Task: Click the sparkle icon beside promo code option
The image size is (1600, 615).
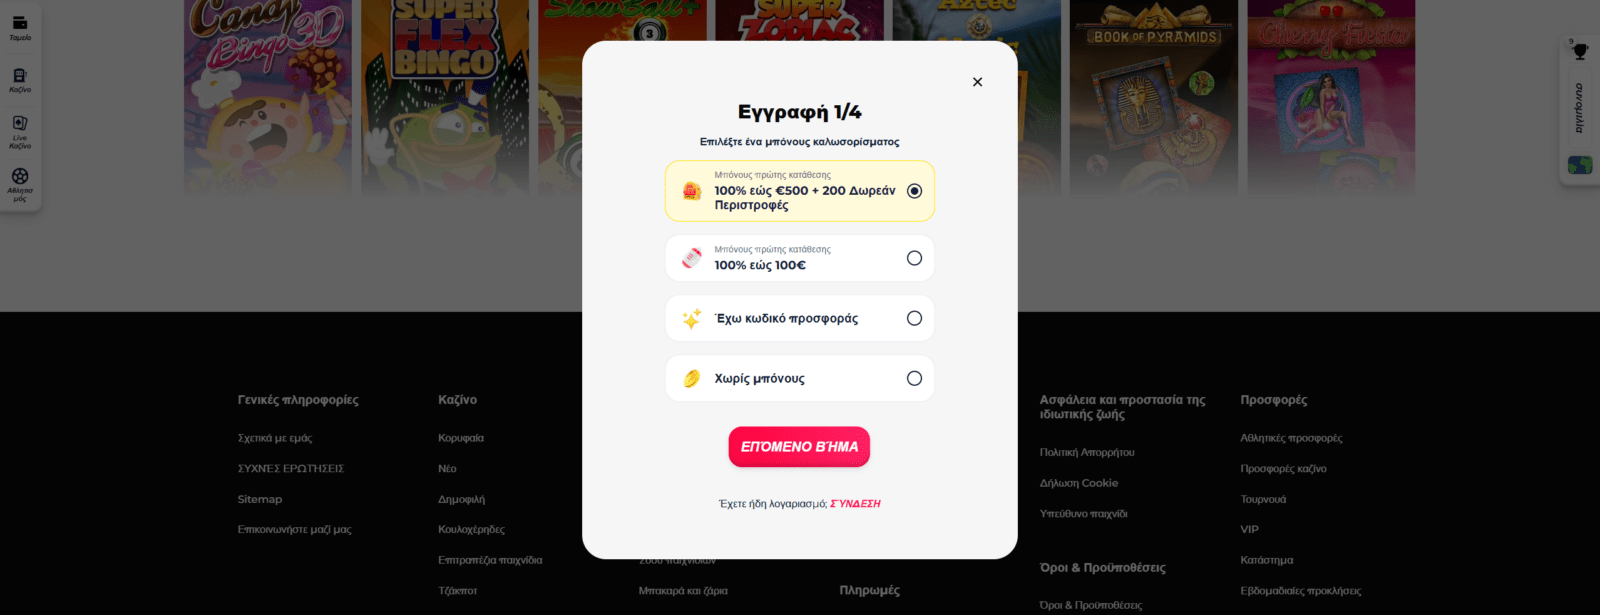Action: click(x=691, y=319)
